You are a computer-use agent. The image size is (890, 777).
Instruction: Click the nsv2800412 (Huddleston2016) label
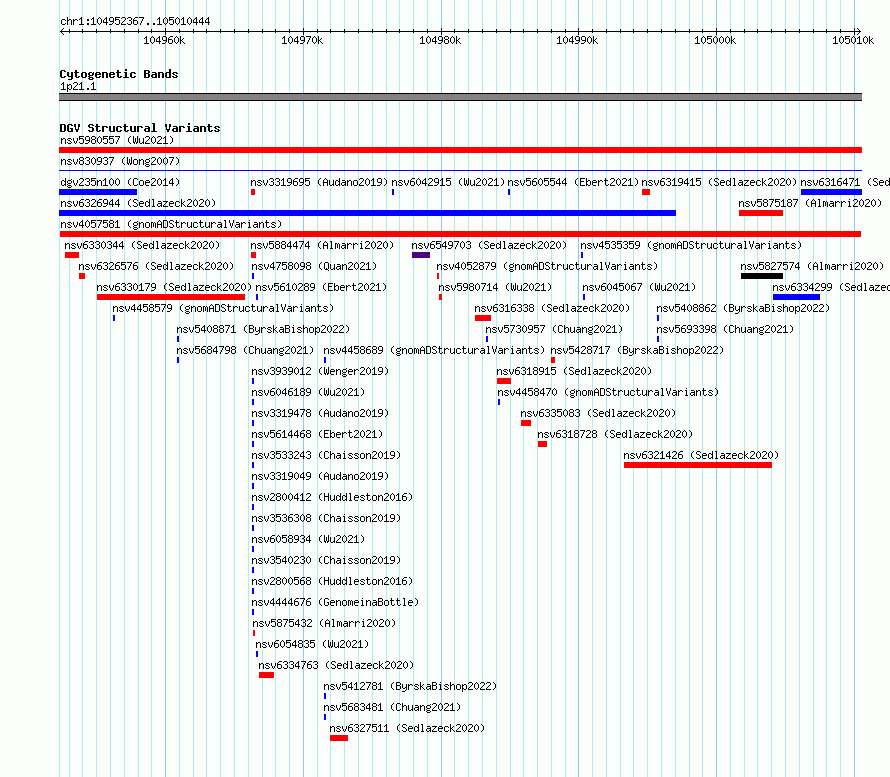pyautogui.click(x=332, y=497)
